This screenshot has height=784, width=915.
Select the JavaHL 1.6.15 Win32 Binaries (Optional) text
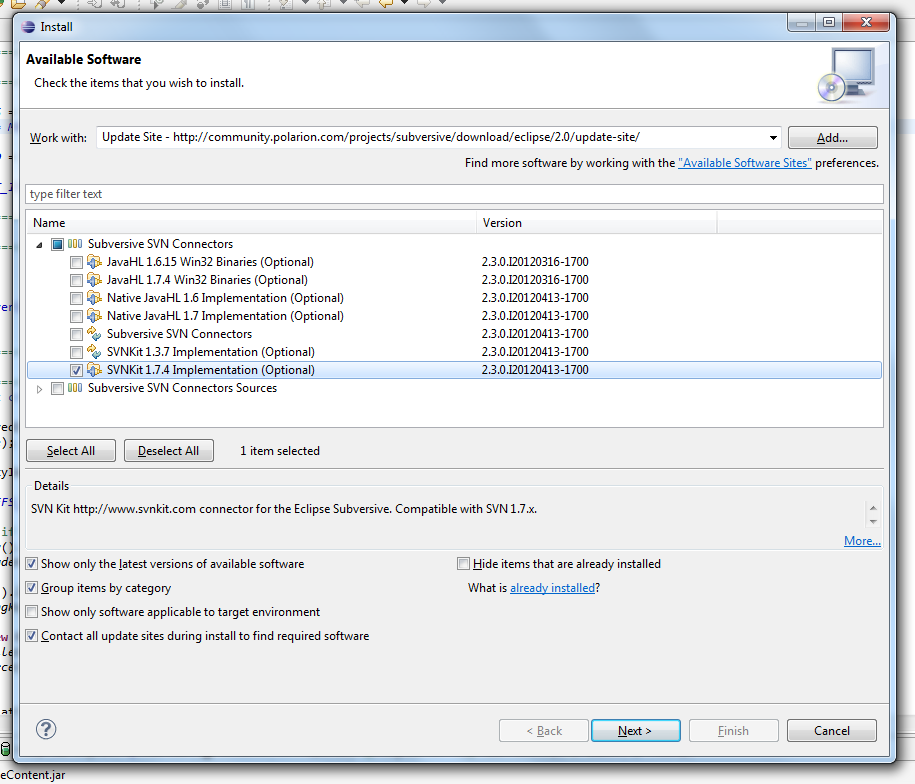[x=210, y=261]
